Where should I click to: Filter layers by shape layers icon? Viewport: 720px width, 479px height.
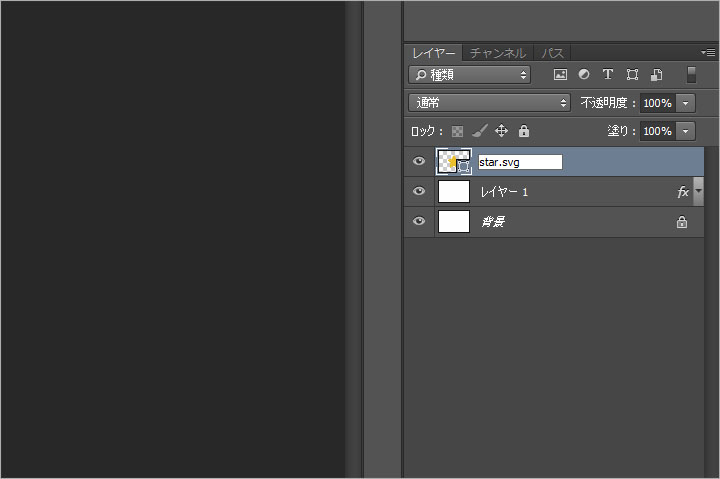pyautogui.click(x=632, y=74)
